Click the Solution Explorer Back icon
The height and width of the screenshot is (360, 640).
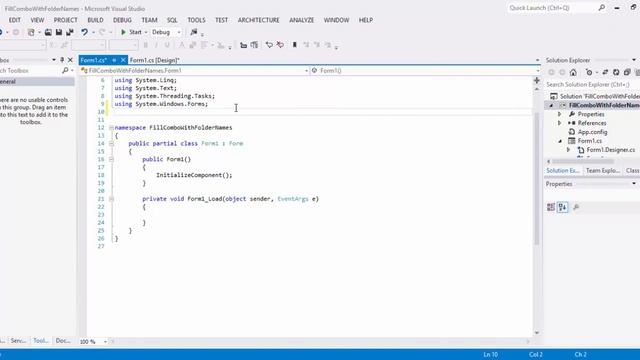pos(551,72)
